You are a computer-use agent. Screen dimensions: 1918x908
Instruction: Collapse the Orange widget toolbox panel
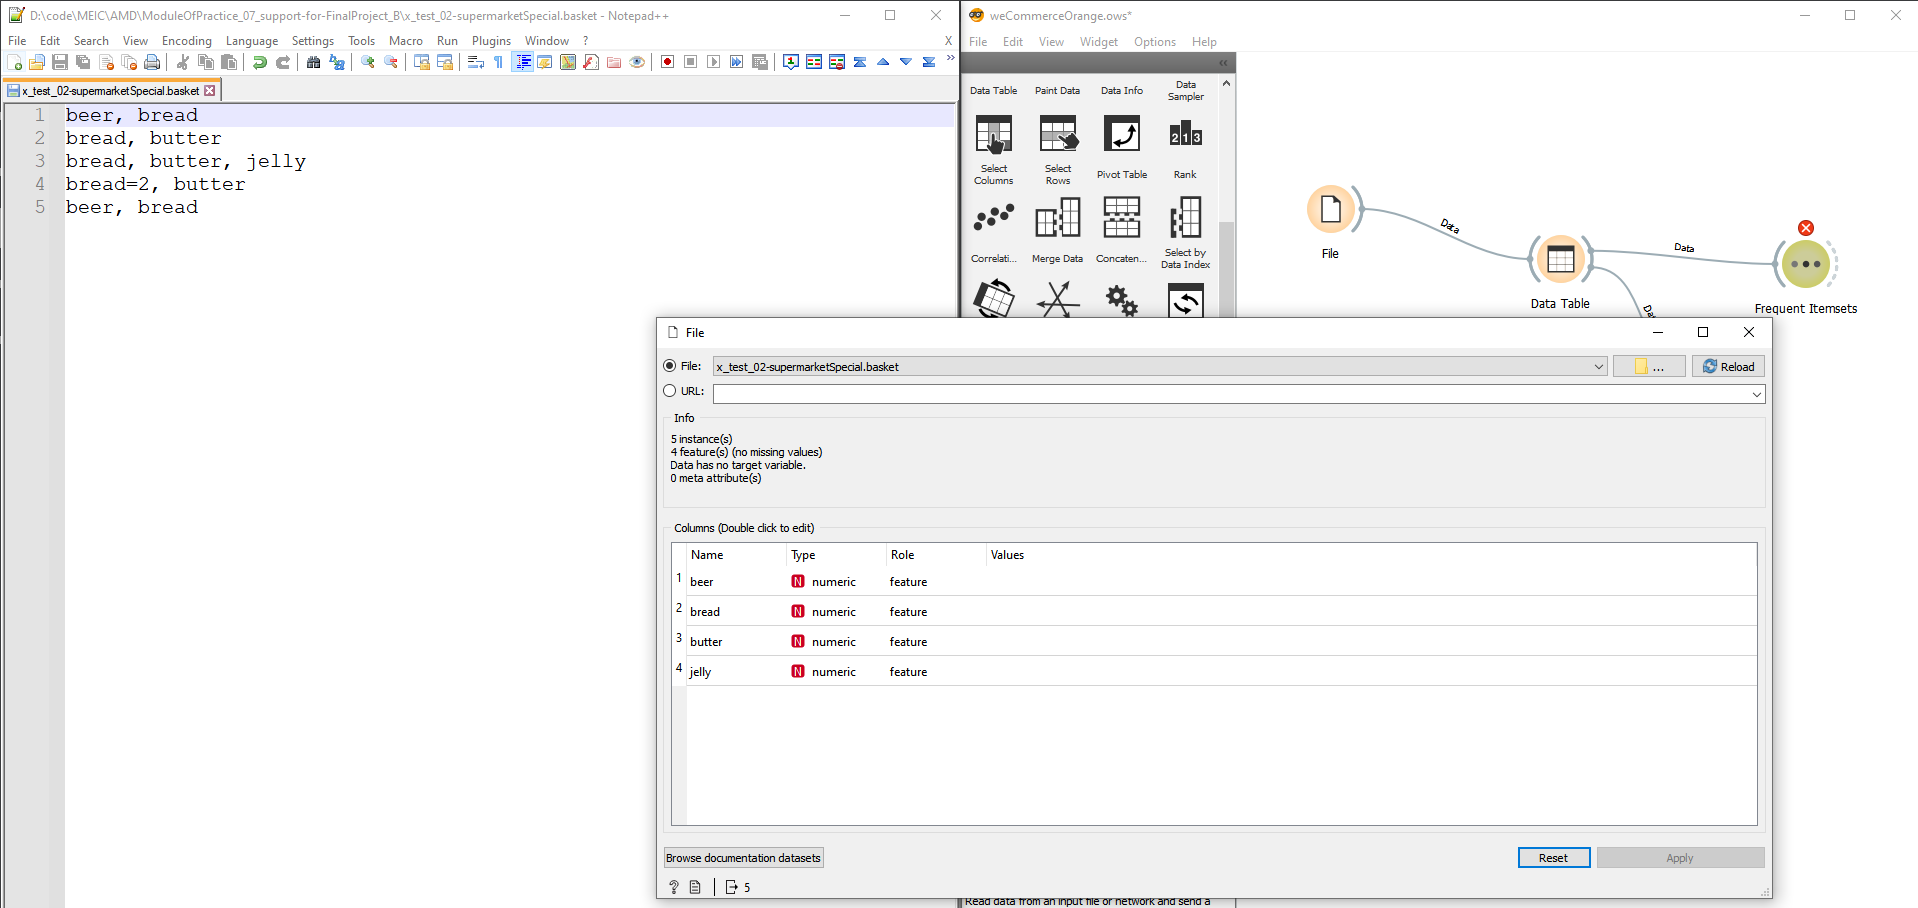coord(1223,63)
